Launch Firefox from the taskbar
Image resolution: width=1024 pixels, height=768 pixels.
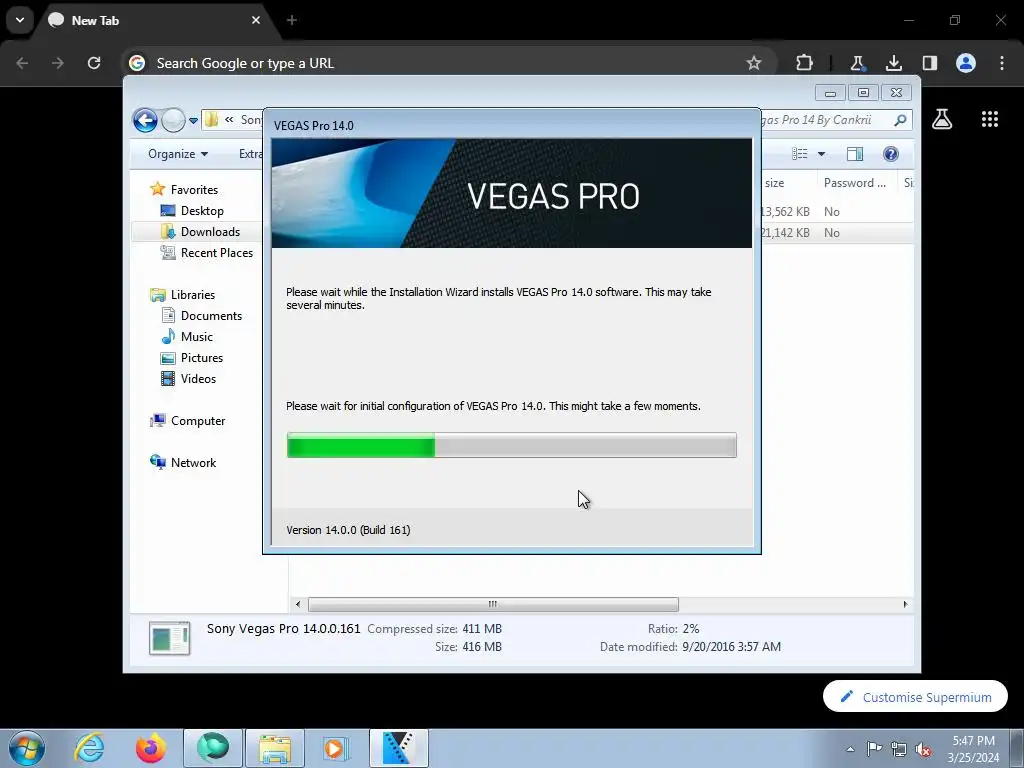tap(151, 748)
